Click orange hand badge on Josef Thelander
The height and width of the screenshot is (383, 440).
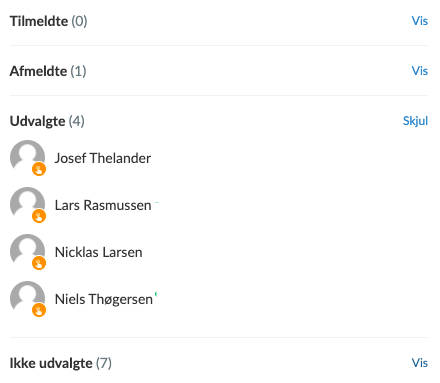coord(39,169)
